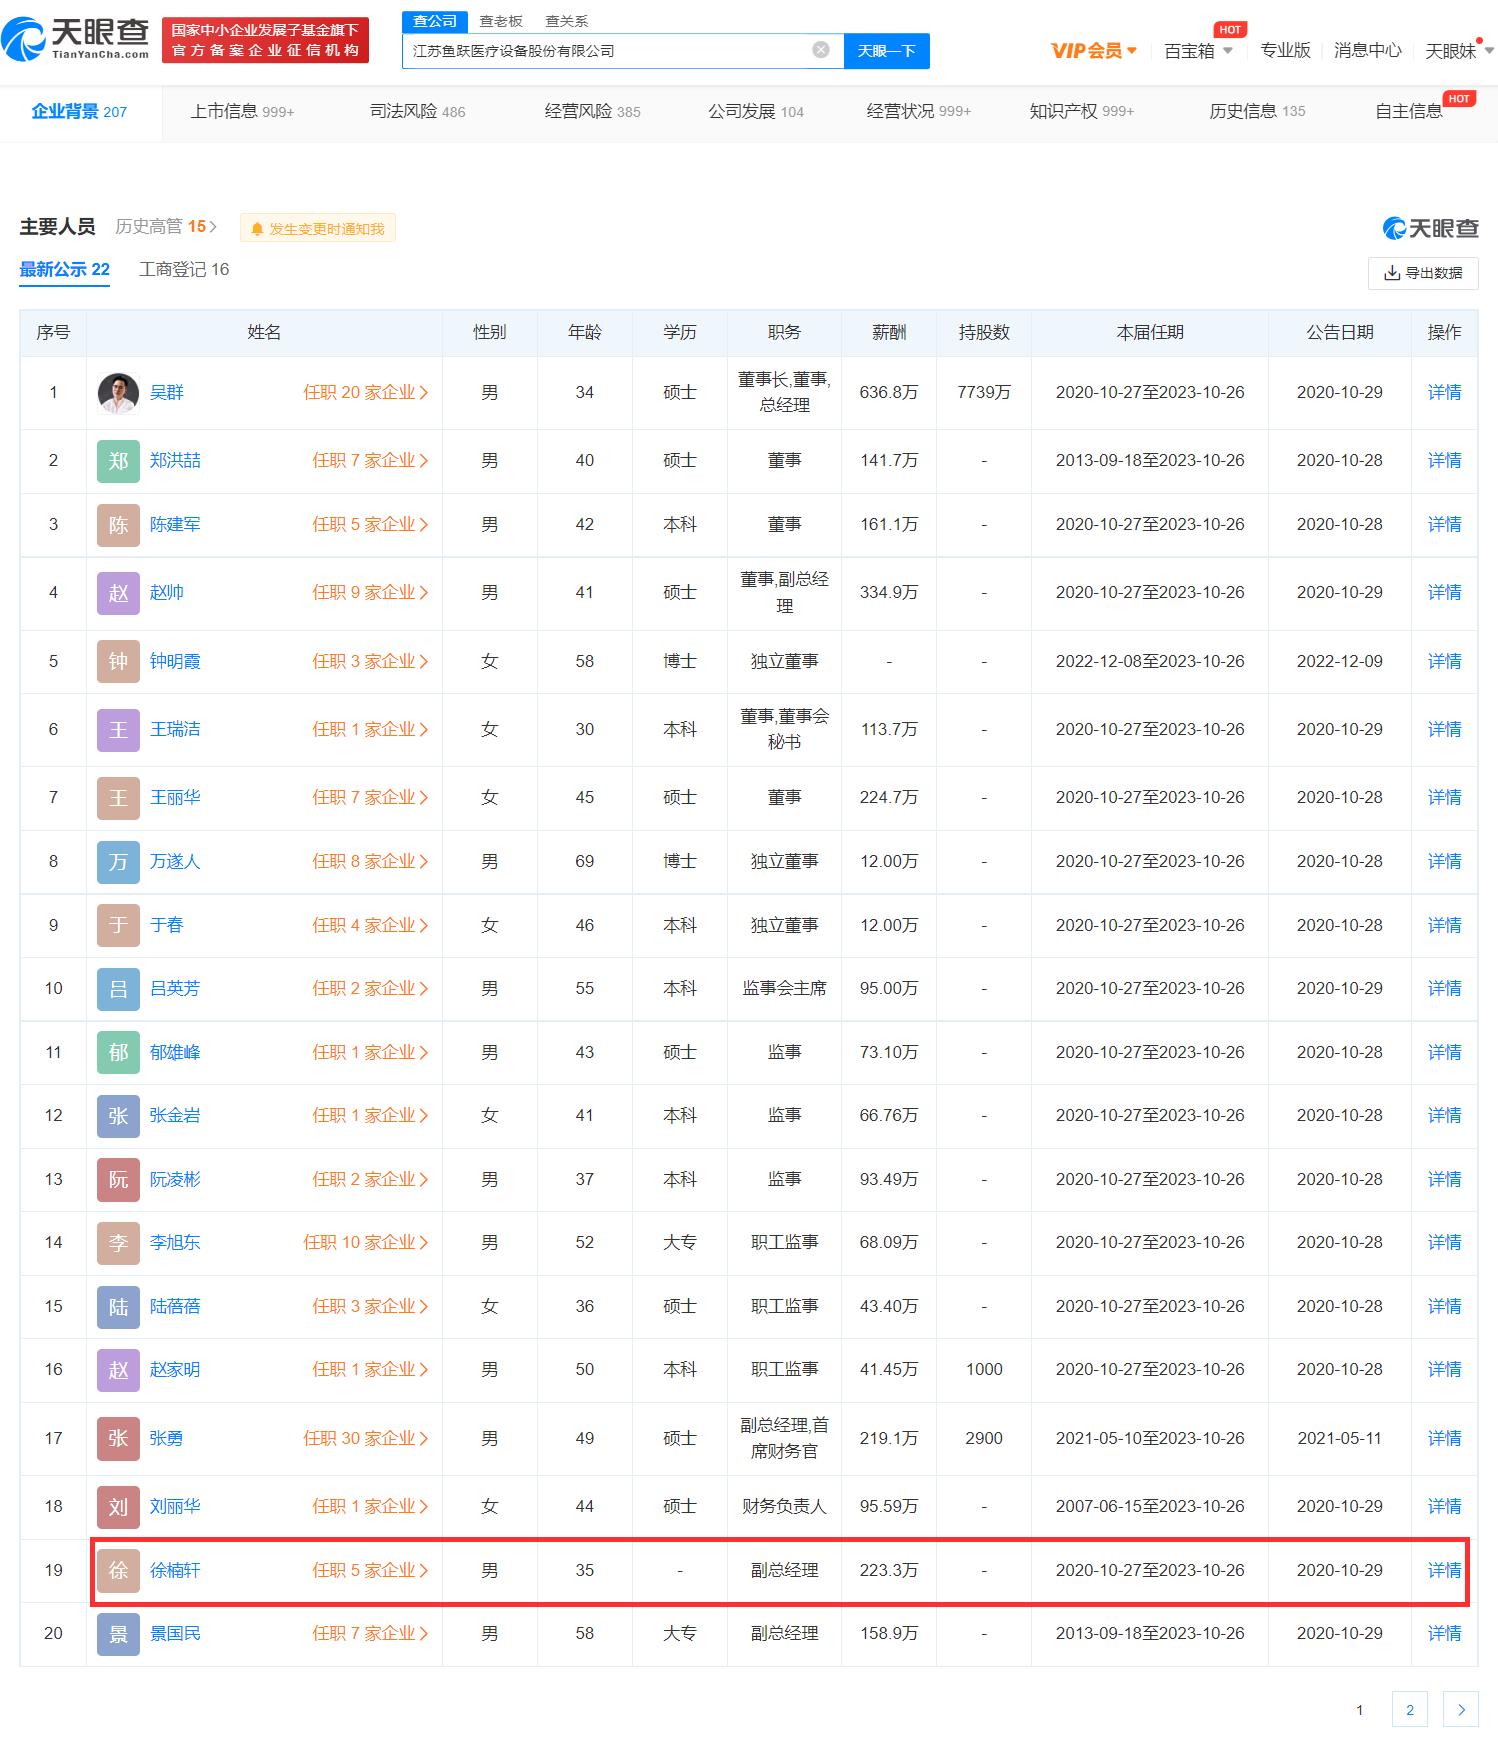Open 详情 for 吴群
The image size is (1498, 1750).
point(1444,393)
